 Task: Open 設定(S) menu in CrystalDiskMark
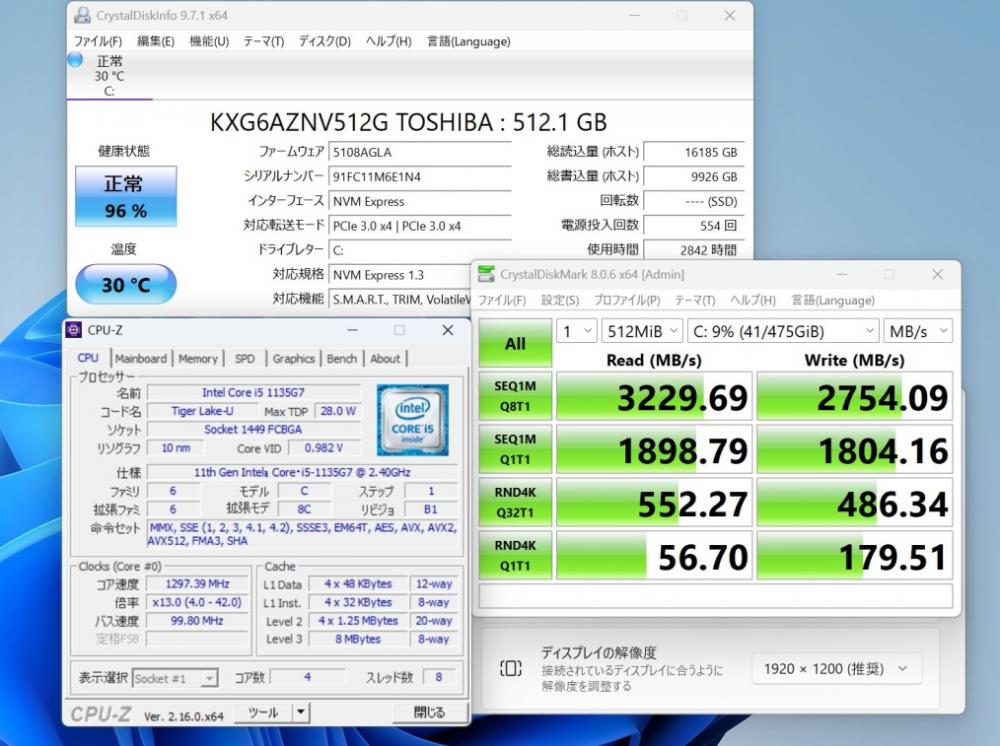(560, 300)
